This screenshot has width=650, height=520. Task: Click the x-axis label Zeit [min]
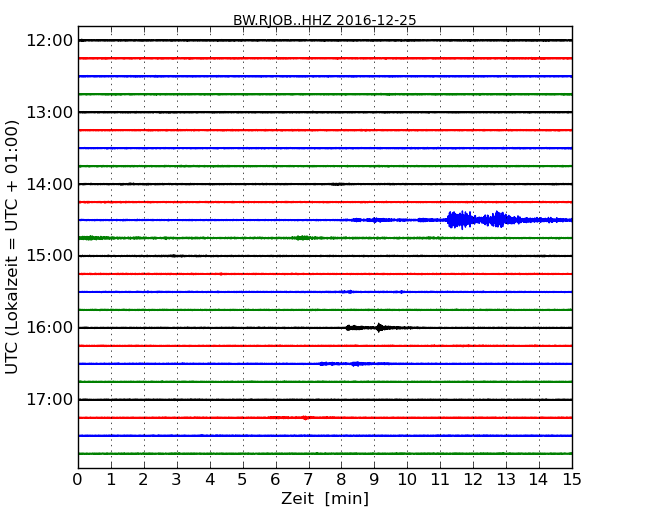(x=325, y=498)
